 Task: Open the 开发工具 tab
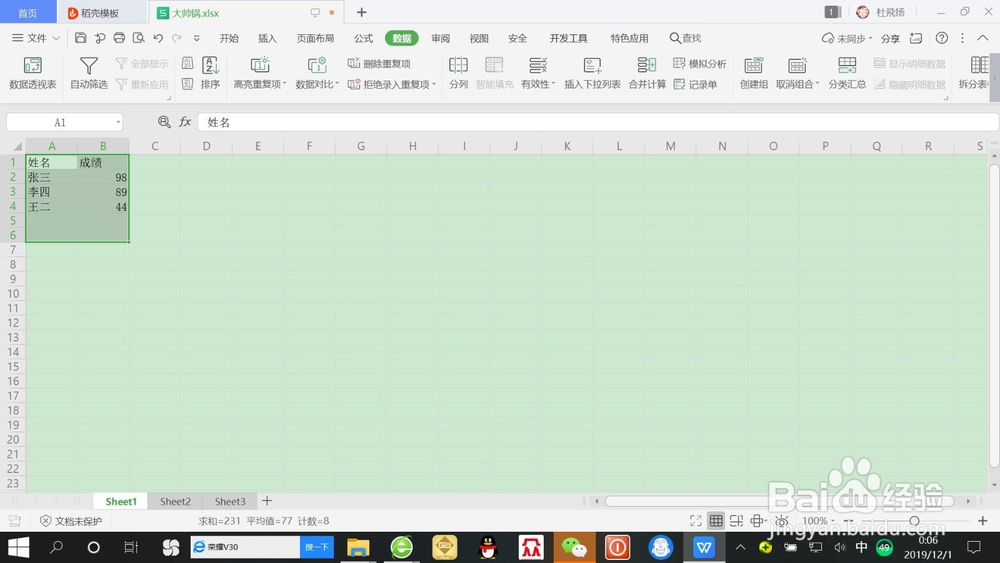coord(568,38)
